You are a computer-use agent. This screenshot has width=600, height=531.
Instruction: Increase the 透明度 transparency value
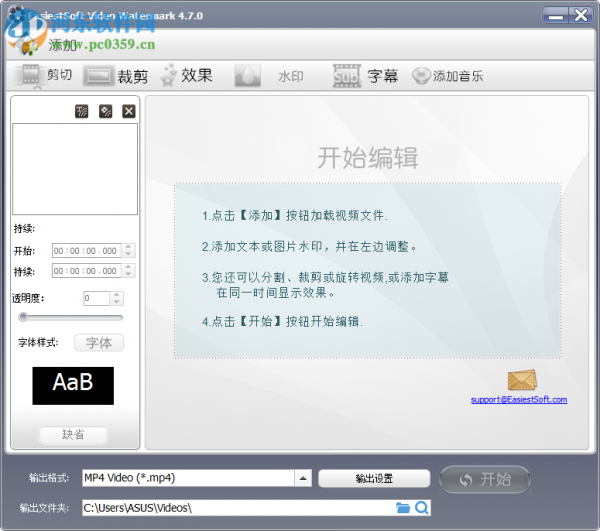tap(117, 295)
